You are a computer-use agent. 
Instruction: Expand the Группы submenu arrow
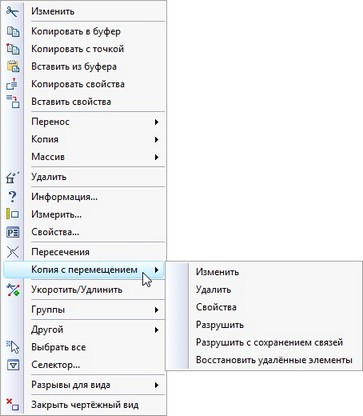coord(156,310)
